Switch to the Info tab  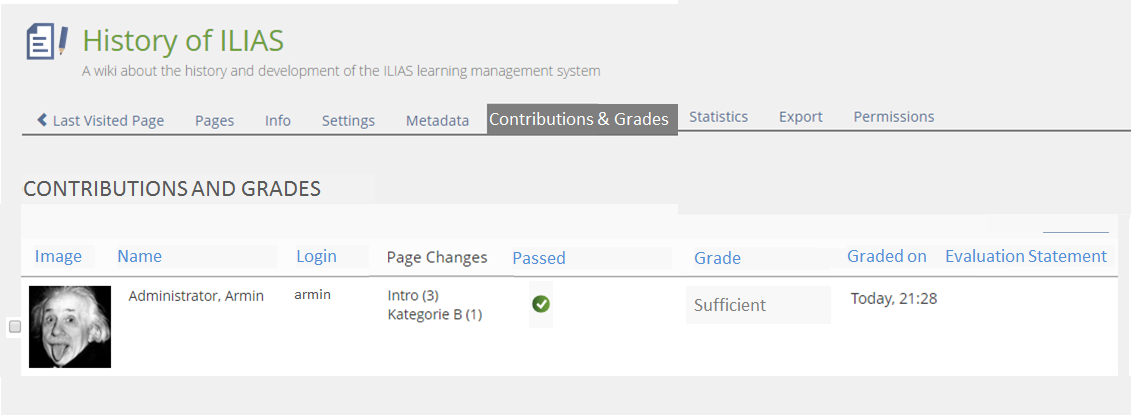278,120
